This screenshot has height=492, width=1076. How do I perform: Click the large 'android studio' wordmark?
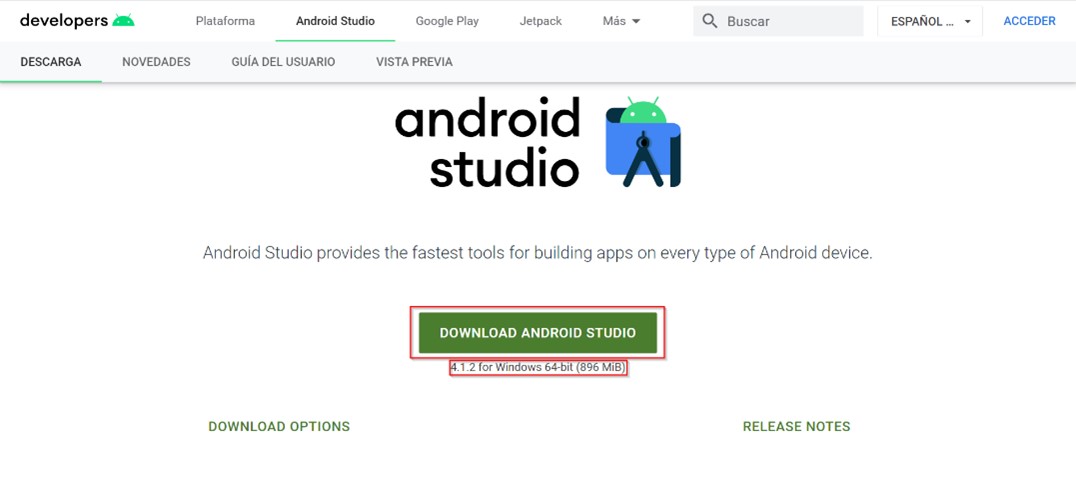487,144
